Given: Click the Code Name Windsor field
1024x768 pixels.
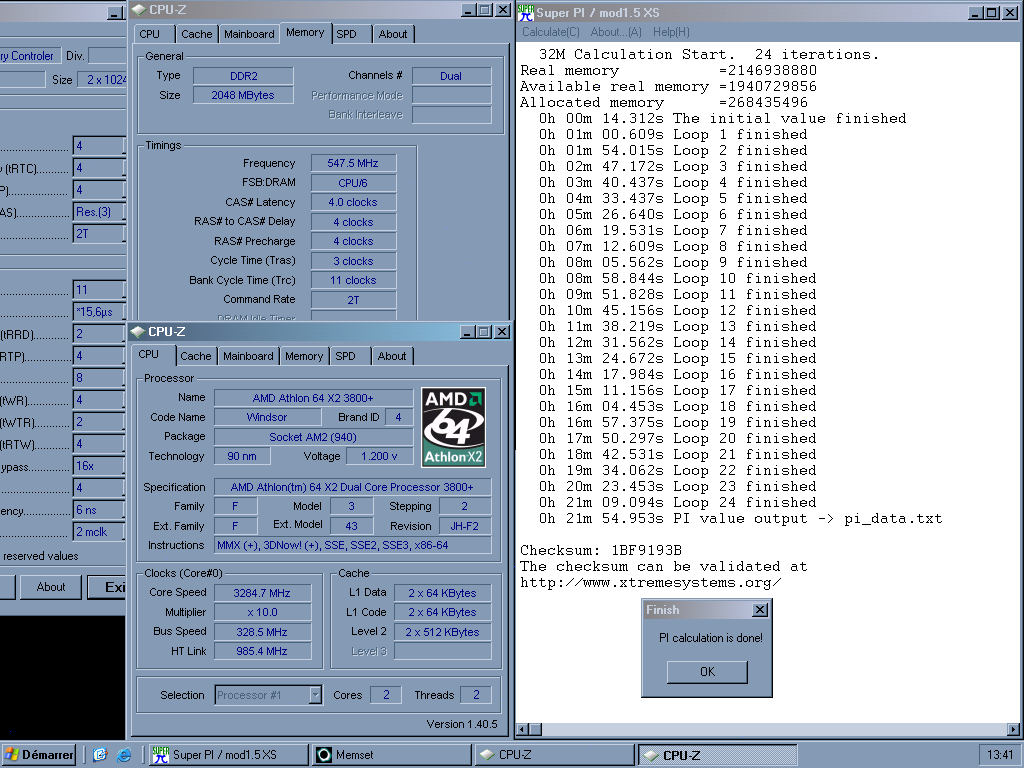Looking at the screenshot, I should 266,417.
